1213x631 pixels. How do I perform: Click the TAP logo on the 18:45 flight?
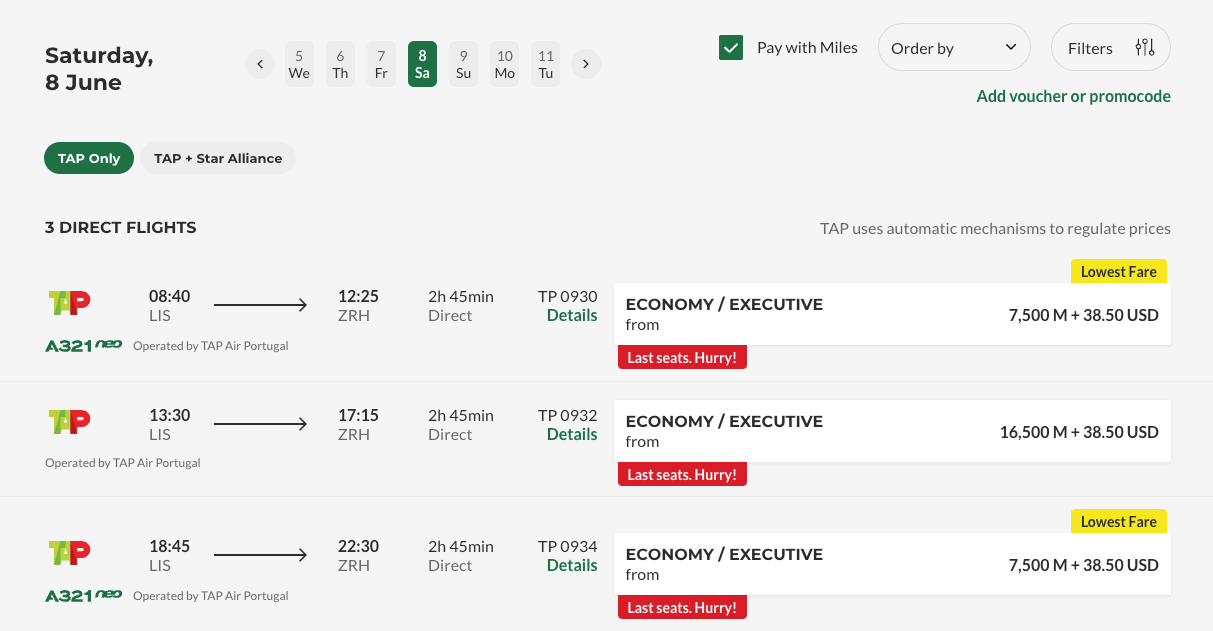[x=69, y=553]
